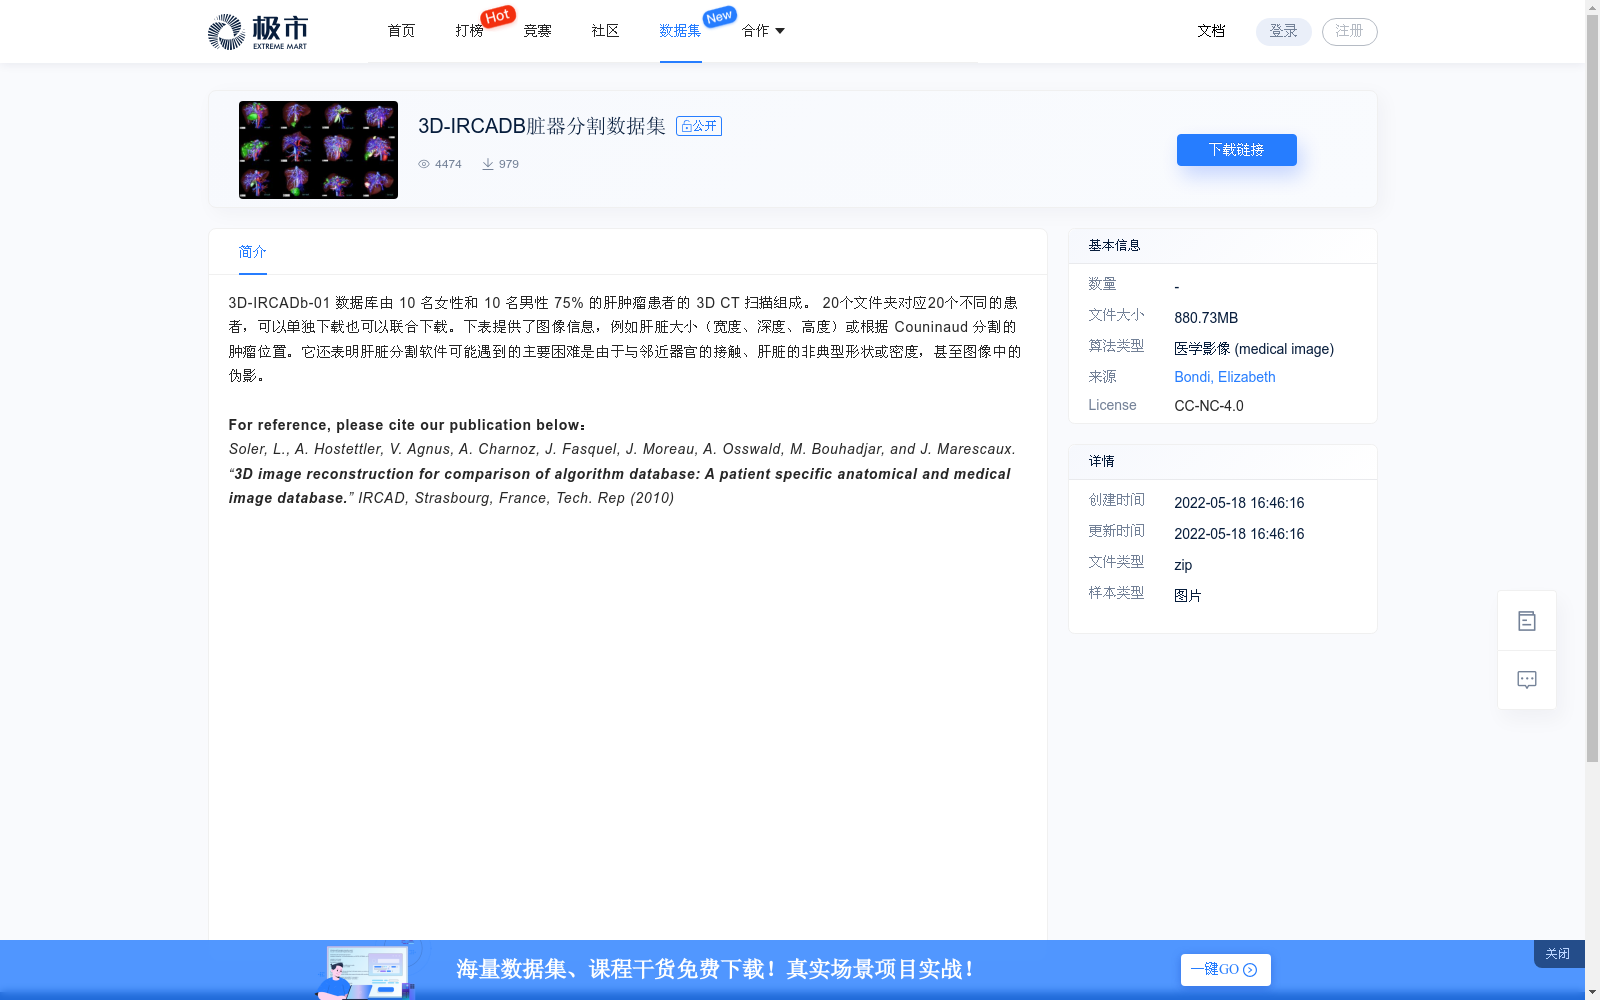The image size is (1600, 1000).
Task: Open the 社区 community page
Action: 605,31
